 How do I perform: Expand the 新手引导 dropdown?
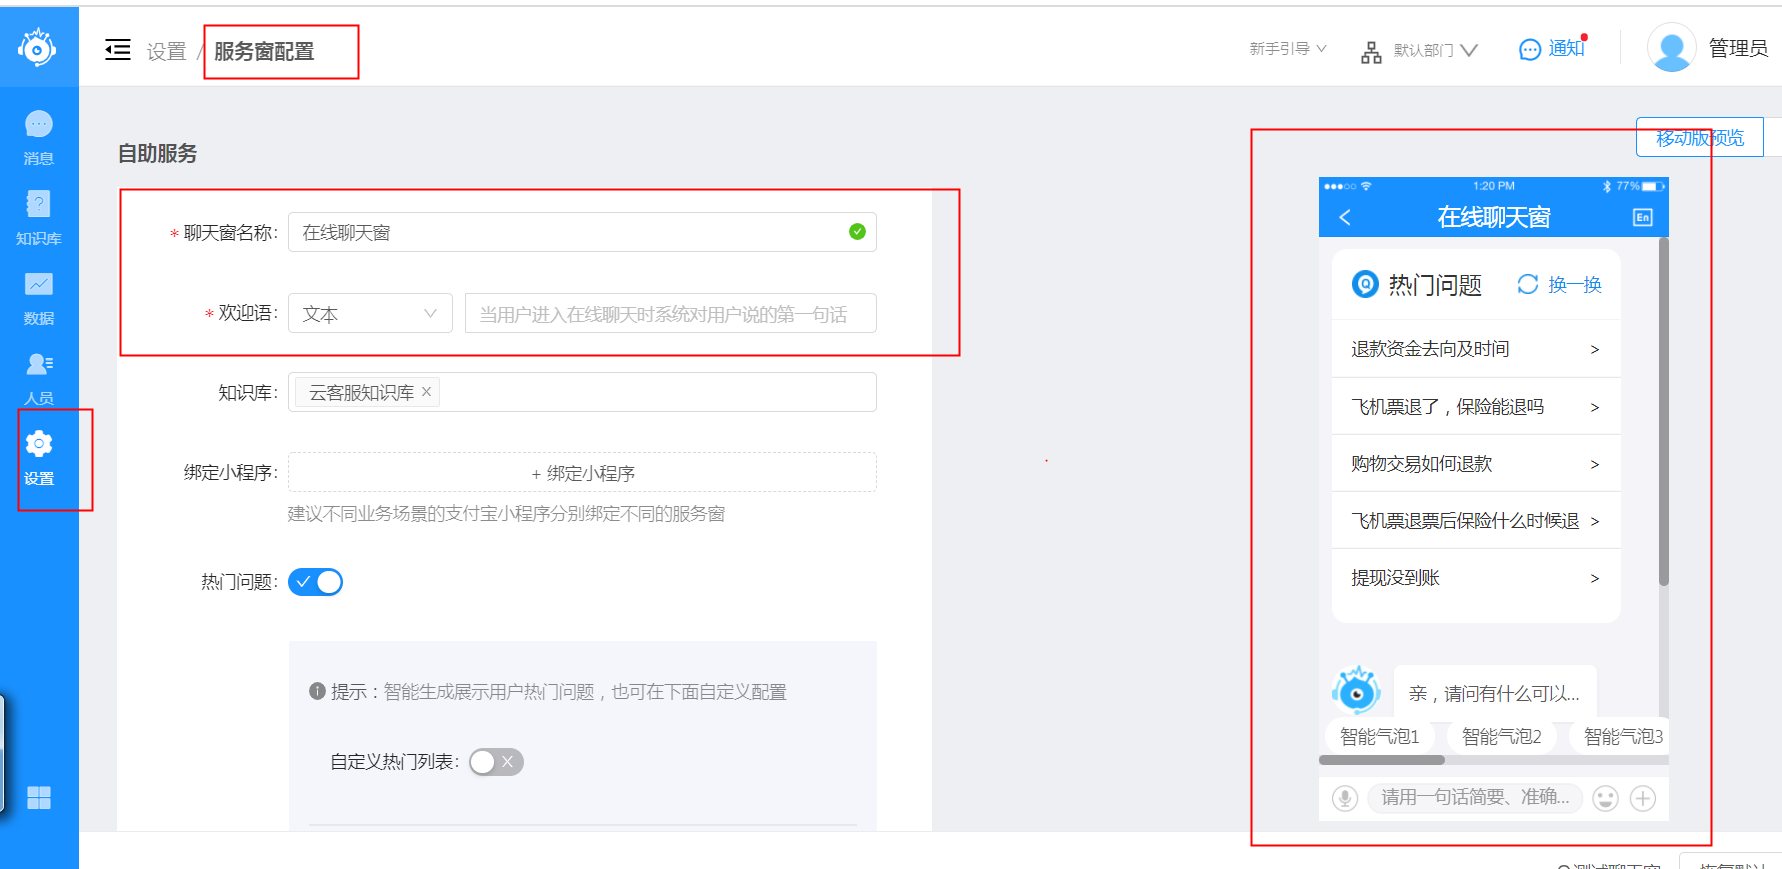coord(1288,48)
